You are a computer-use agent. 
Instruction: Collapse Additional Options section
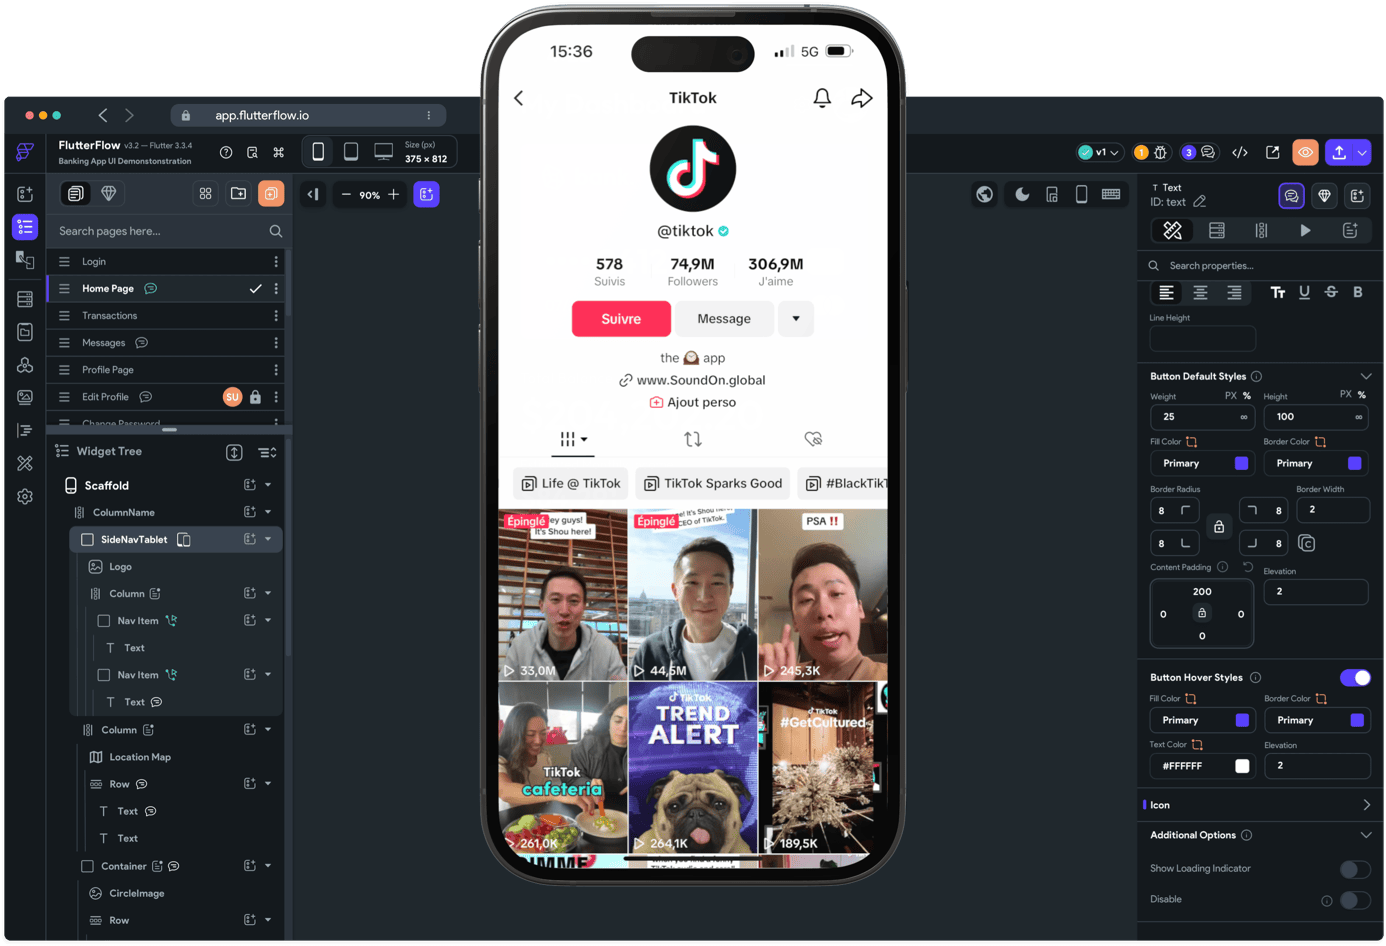pyautogui.click(x=1366, y=835)
